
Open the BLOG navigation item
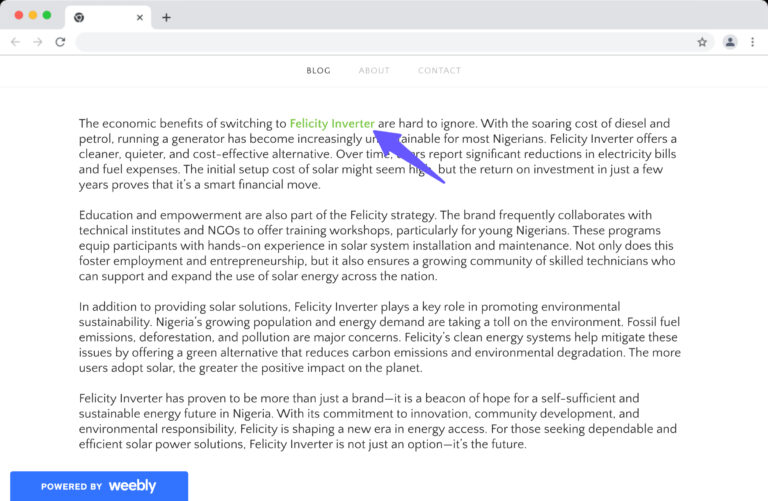pos(318,71)
